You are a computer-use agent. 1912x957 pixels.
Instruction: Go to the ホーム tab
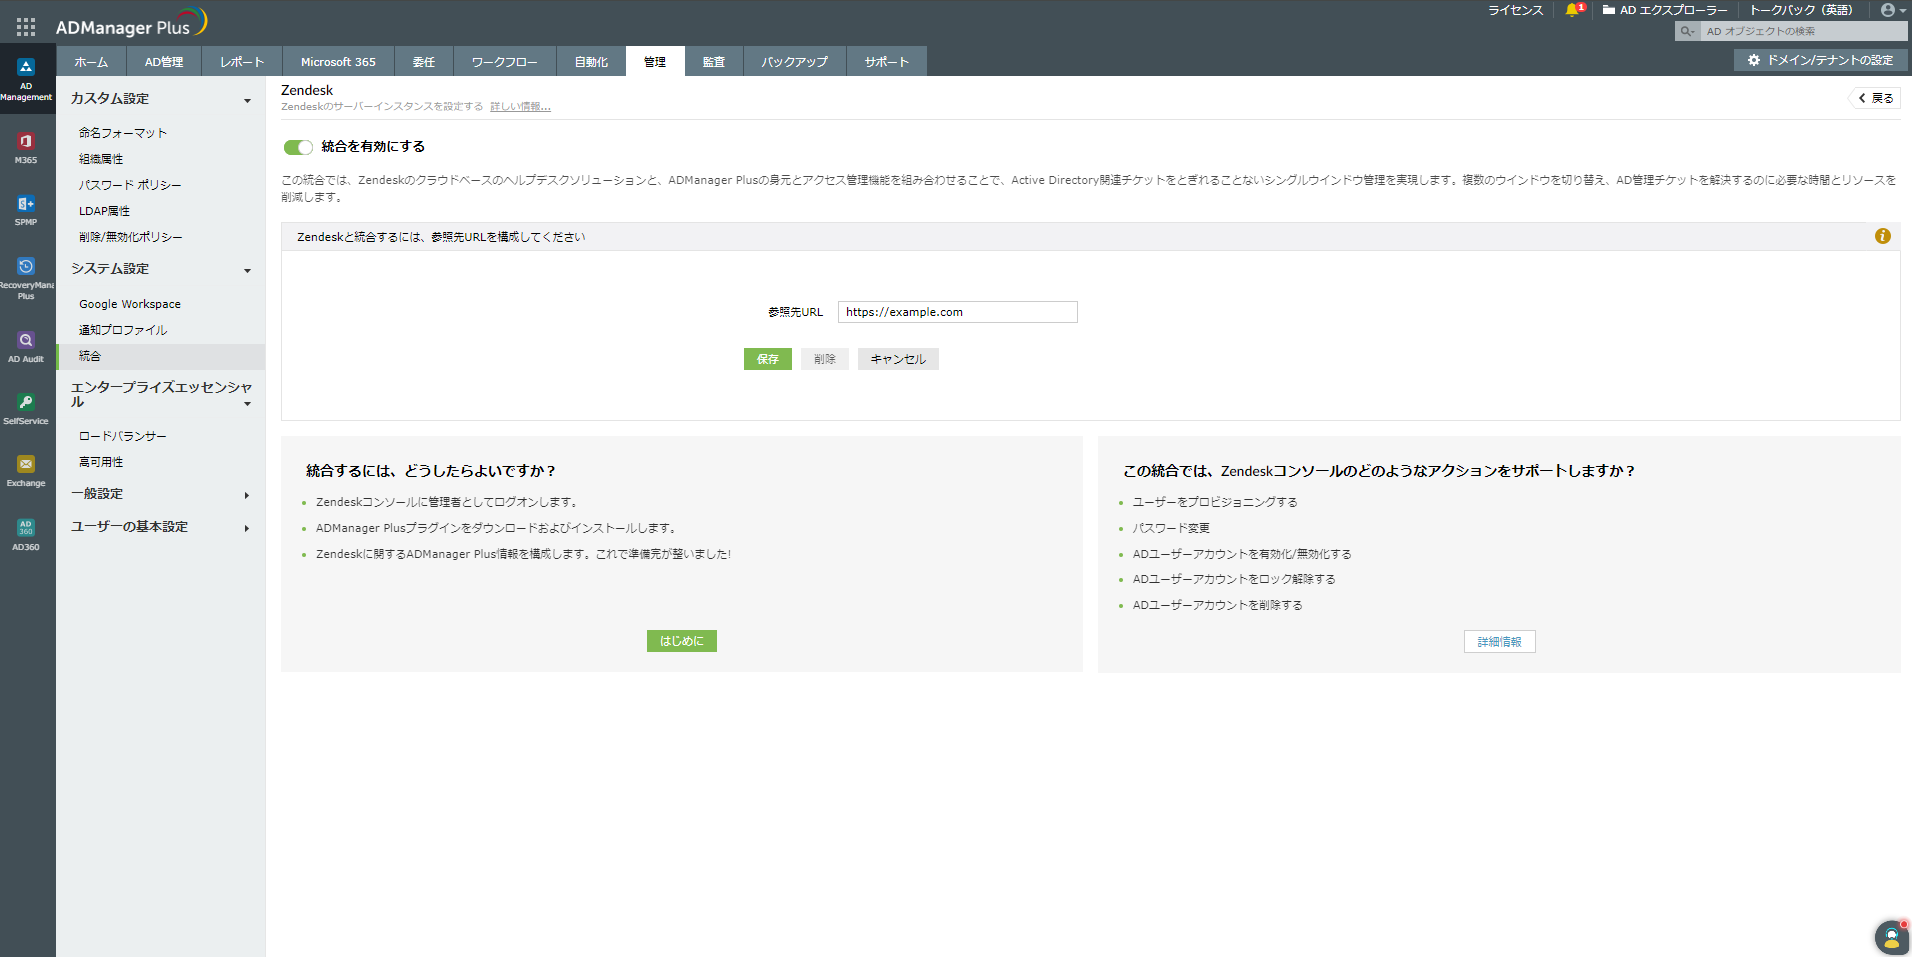tap(91, 61)
